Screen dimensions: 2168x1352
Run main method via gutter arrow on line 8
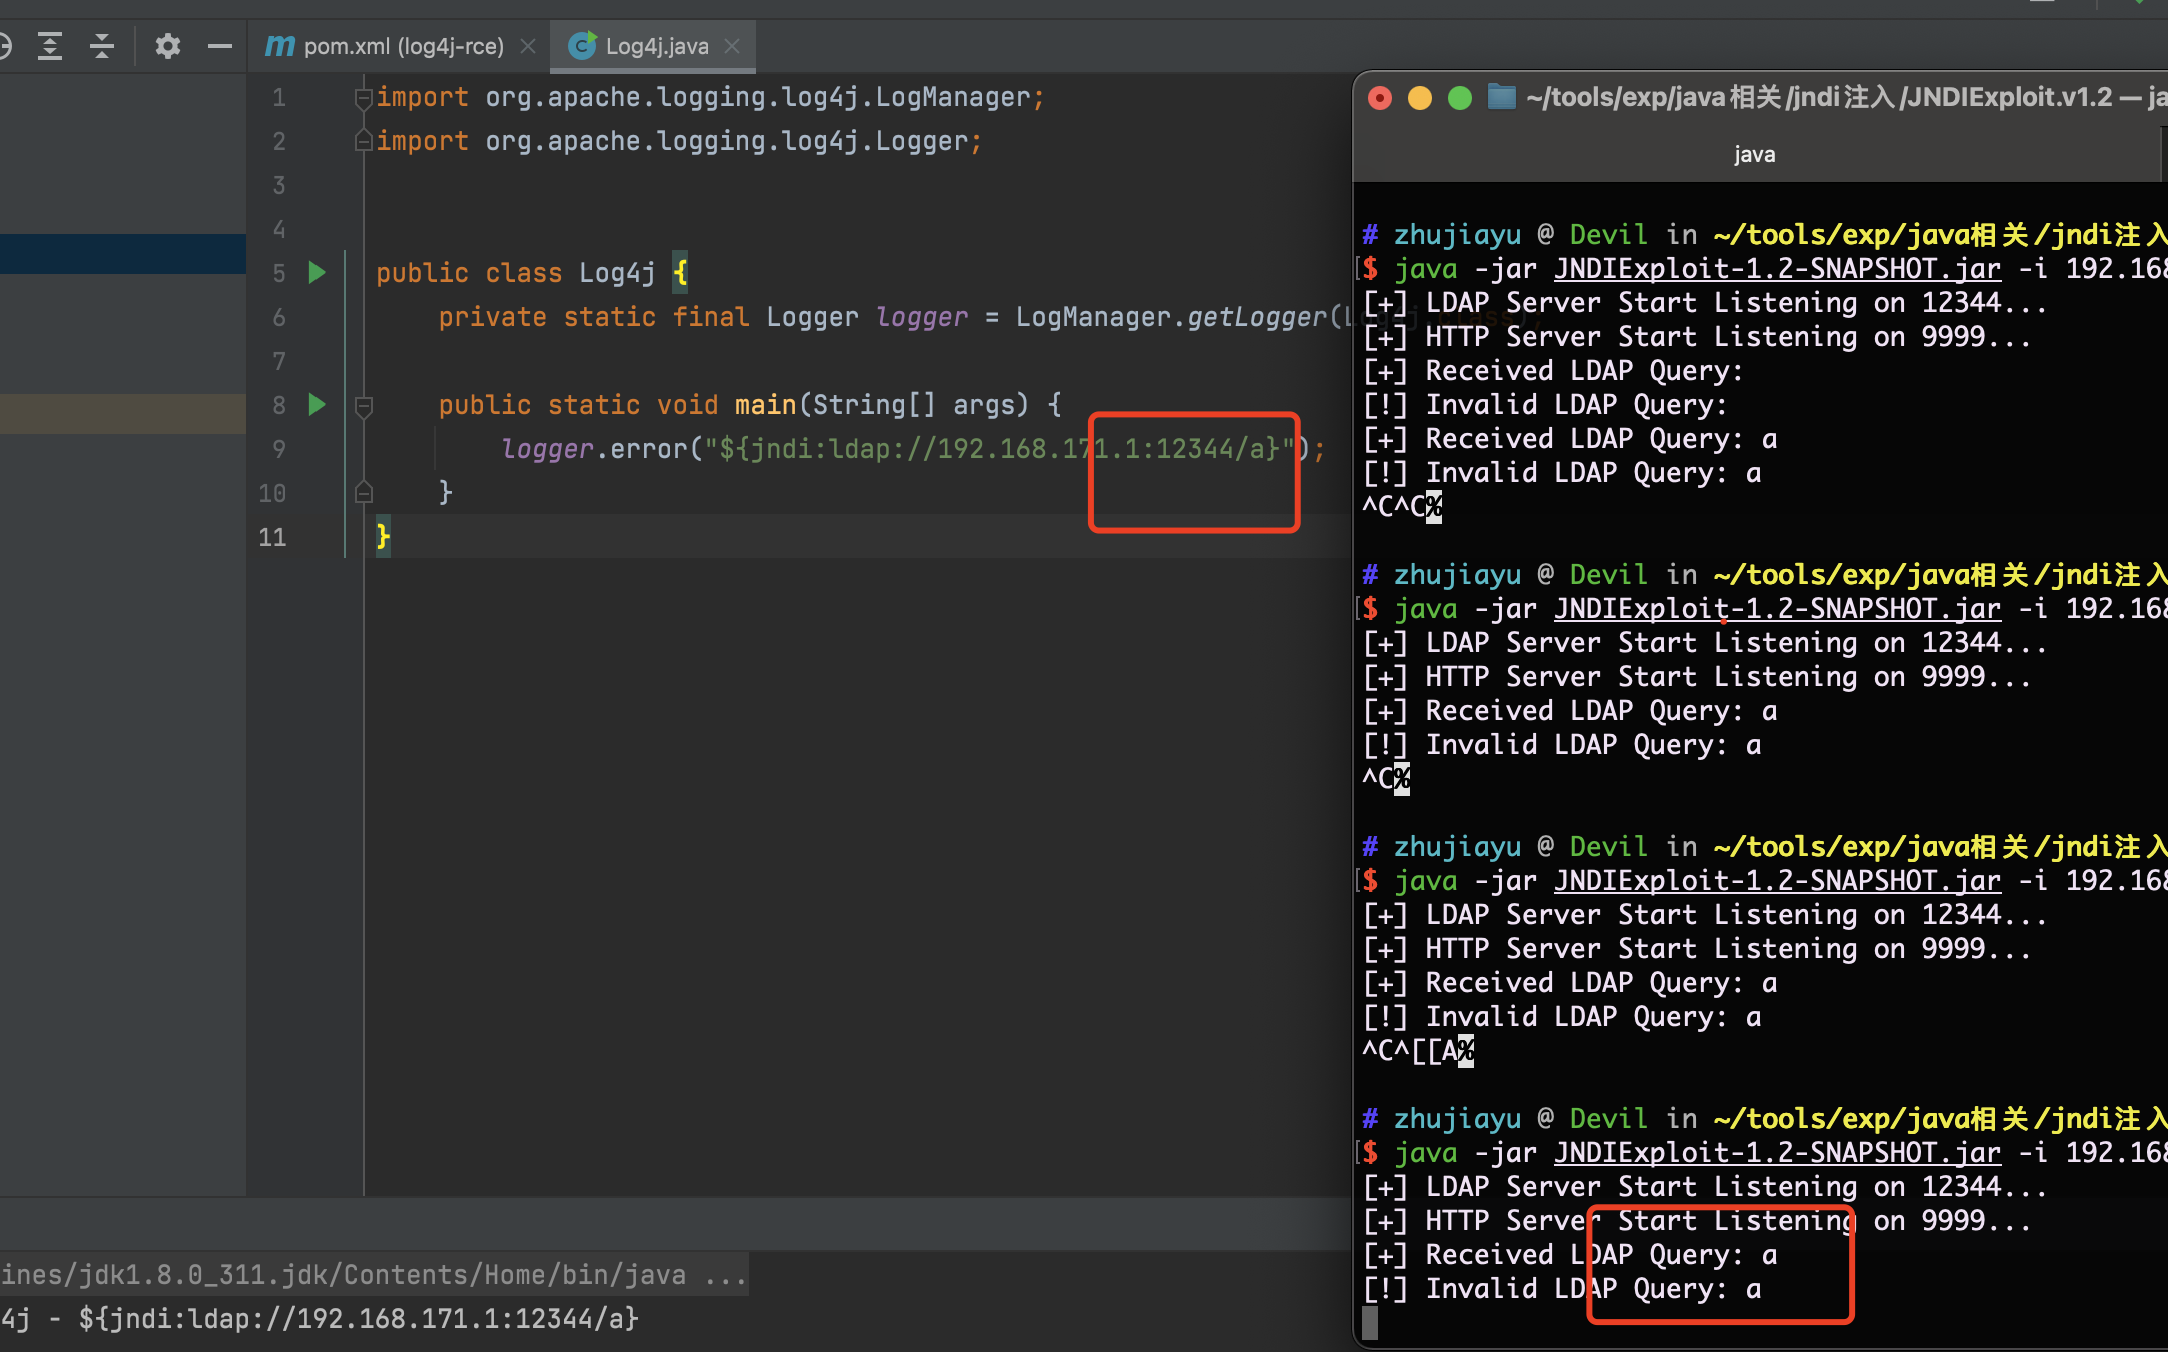(x=317, y=404)
